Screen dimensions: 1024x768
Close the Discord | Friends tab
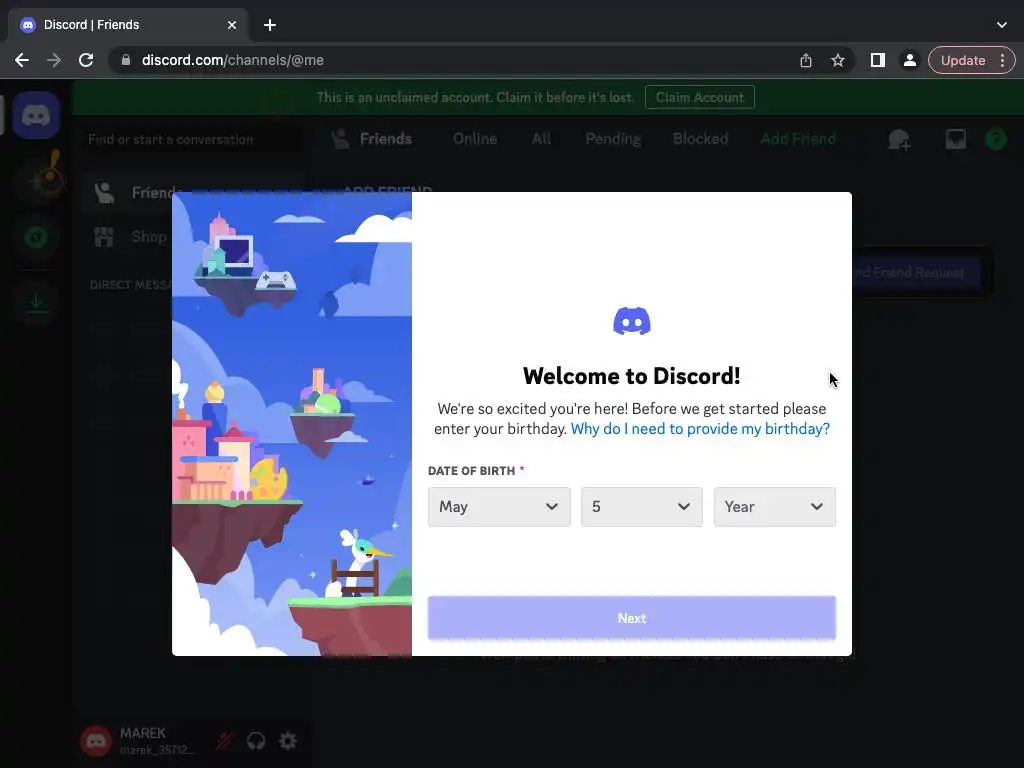click(232, 25)
